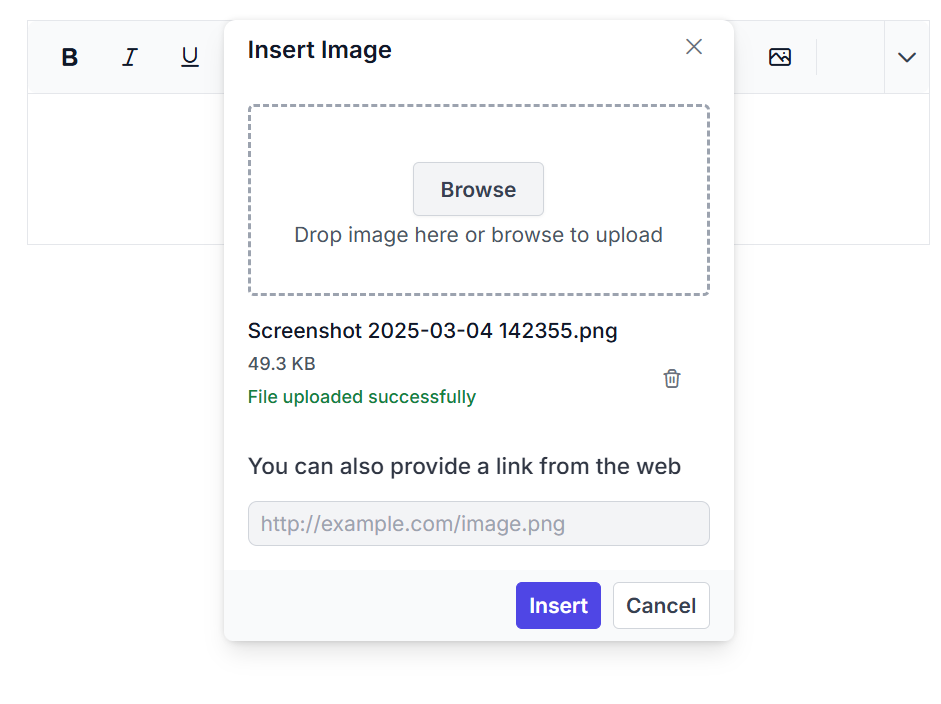Viewport: 941px width, 704px height.
Task: Select the Screenshot 2025-03-04 142355.png filename
Action: [432, 330]
